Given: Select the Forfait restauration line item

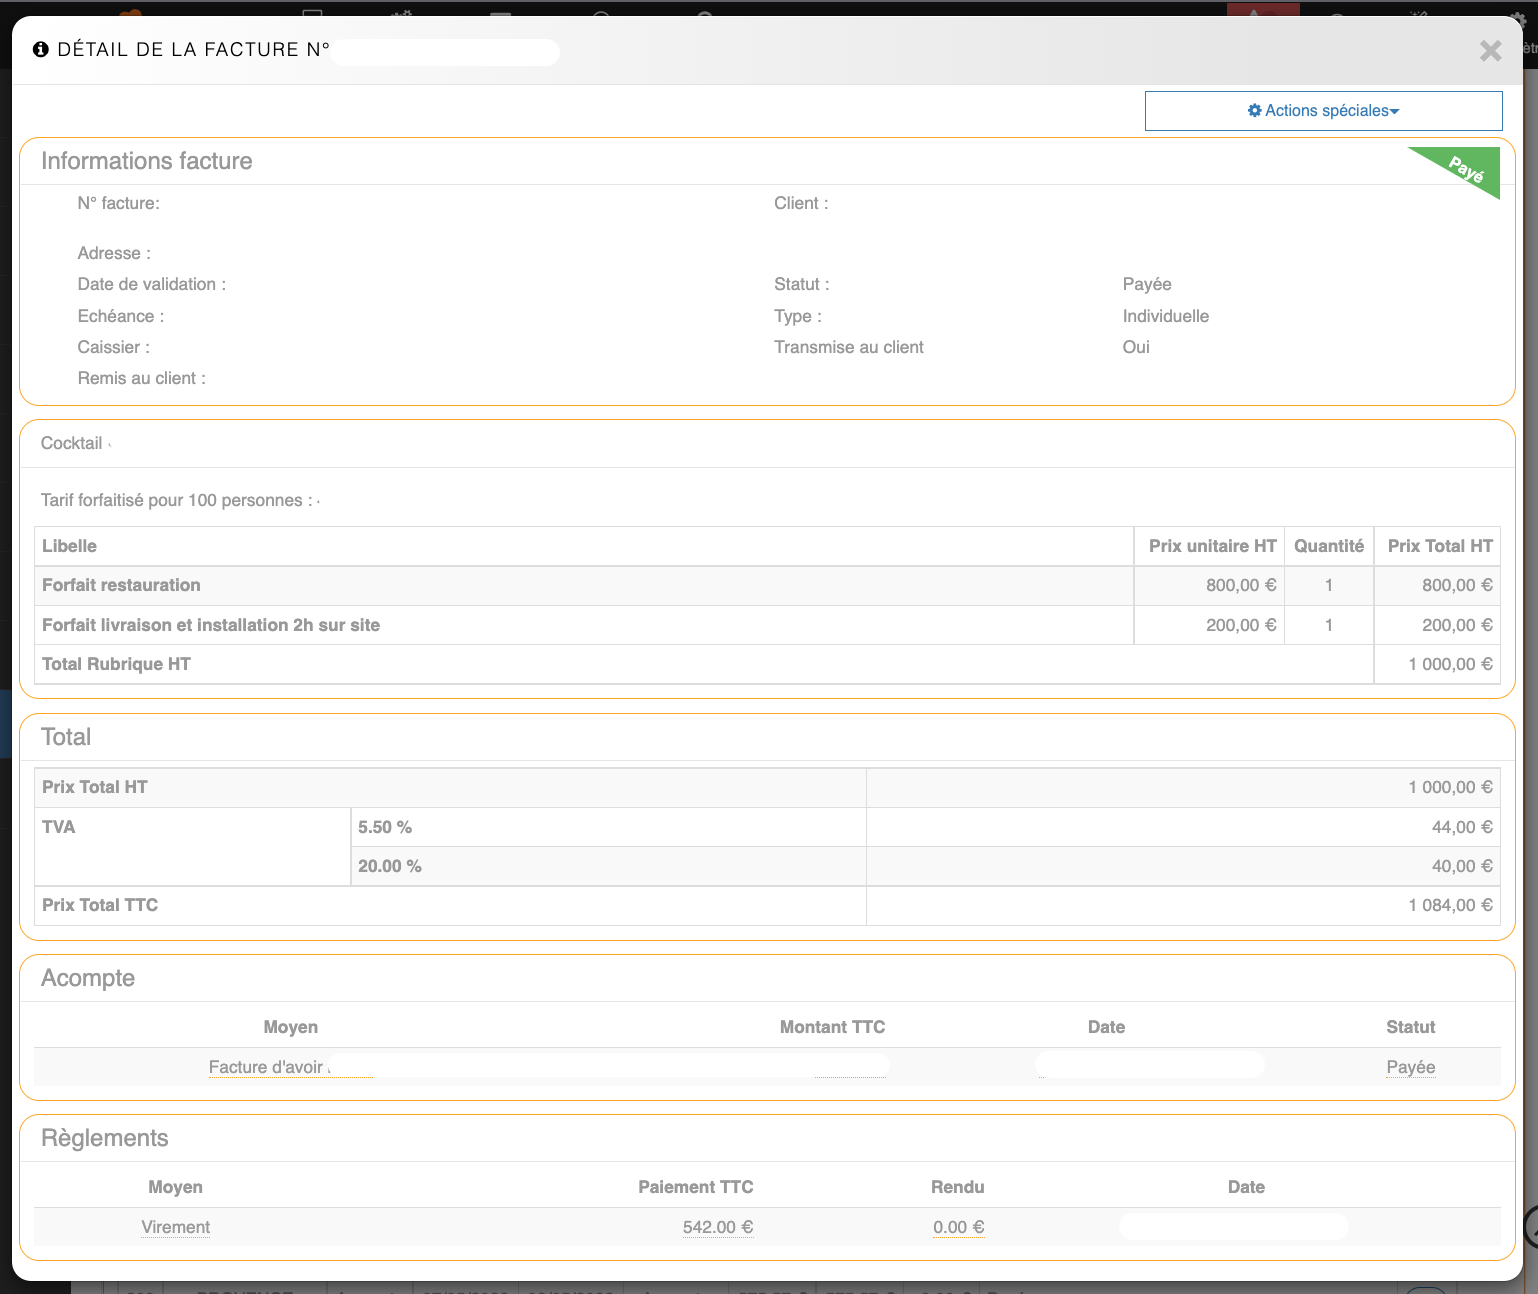Looking at the screenshot, I should click(x=121, y=585).
